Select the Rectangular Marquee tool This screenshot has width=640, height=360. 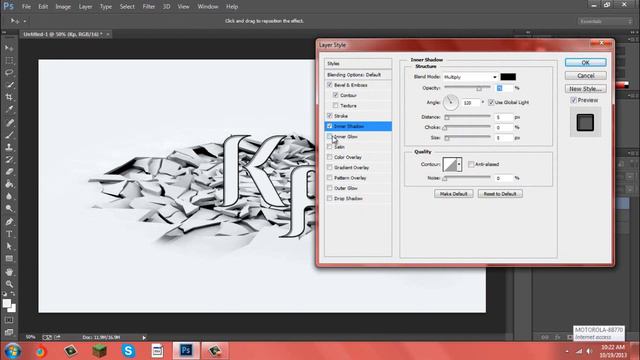[9, 60]
